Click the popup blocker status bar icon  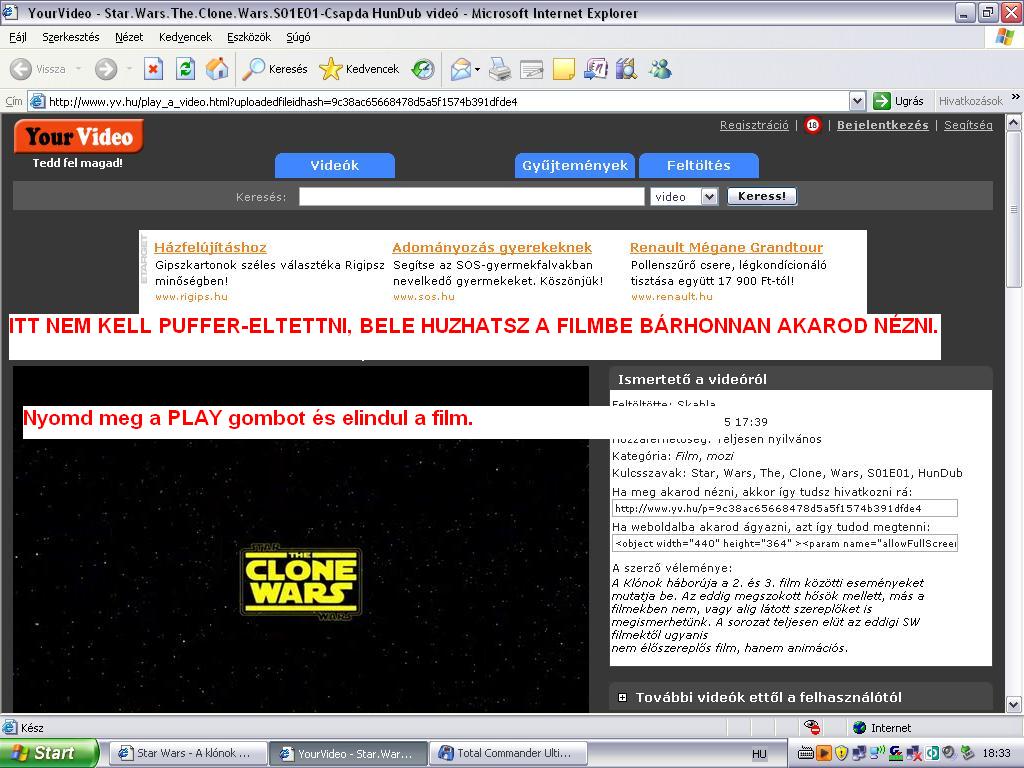[812, 728]
